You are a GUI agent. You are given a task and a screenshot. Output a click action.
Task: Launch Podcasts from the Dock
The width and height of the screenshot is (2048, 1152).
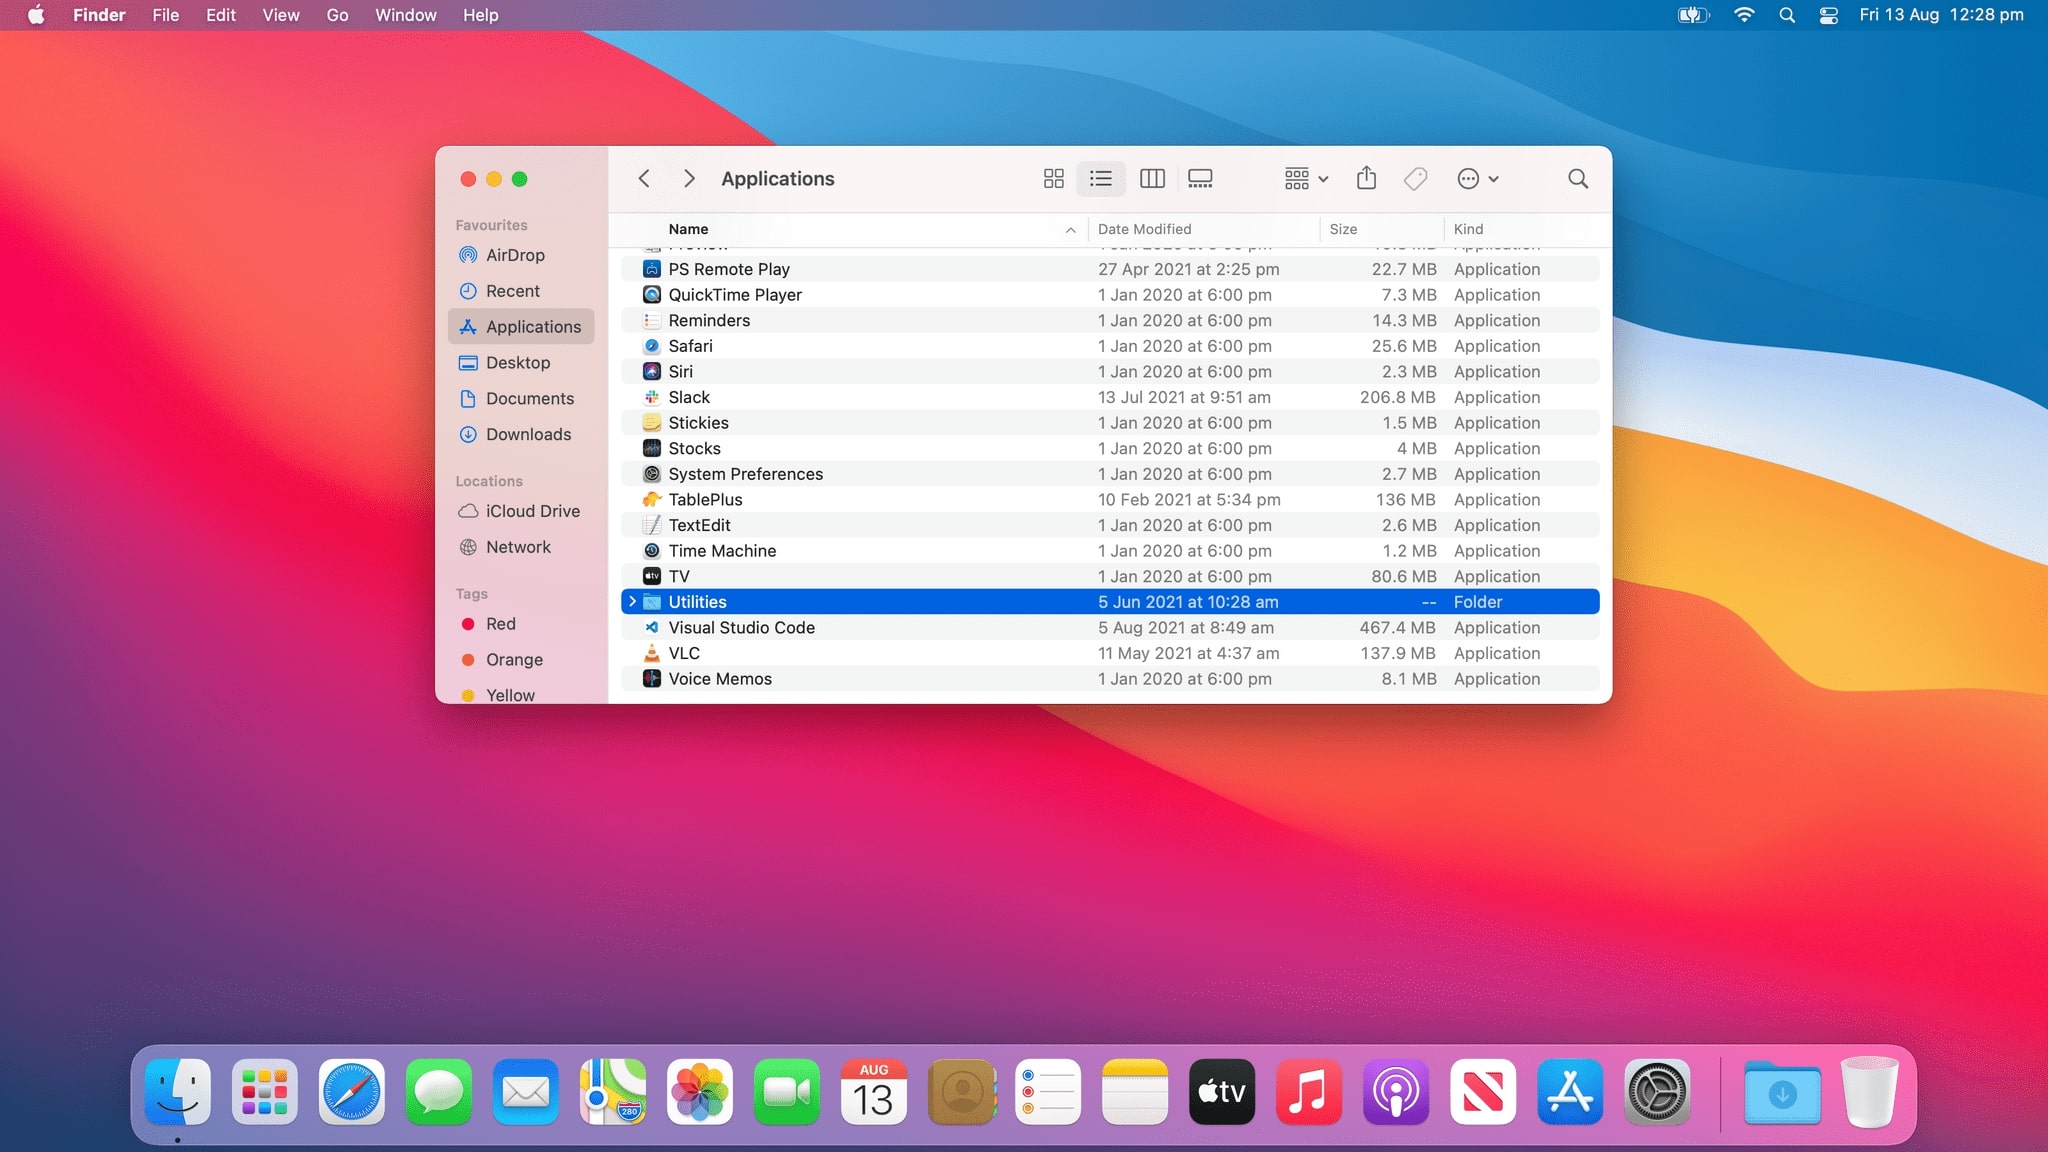click(1395, 1092)
